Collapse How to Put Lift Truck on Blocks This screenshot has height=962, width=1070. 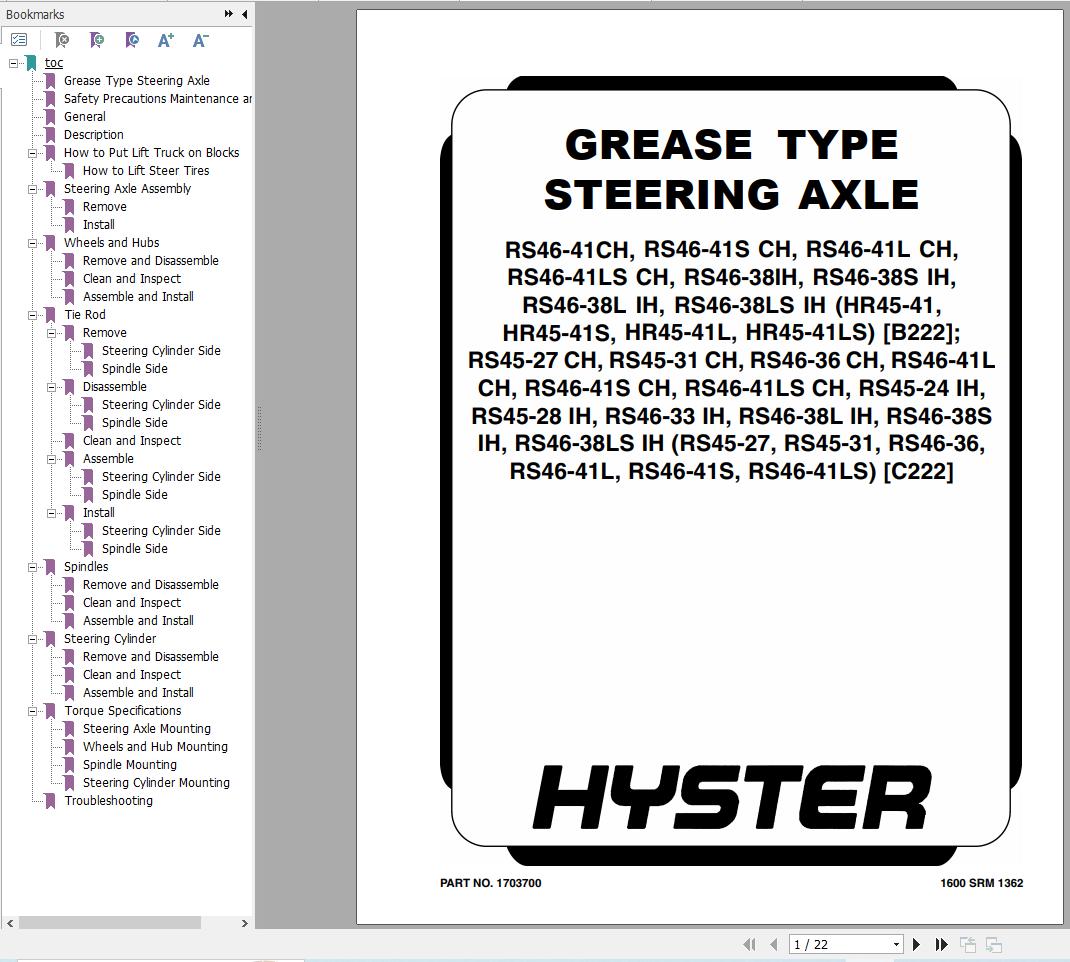(32, 153)
